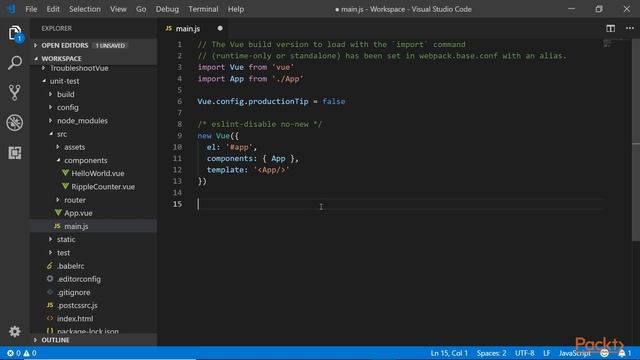Click the unsaved dot on main.js tab
The height and width of the screenshot is (360, 640).
tap(220, 28)
